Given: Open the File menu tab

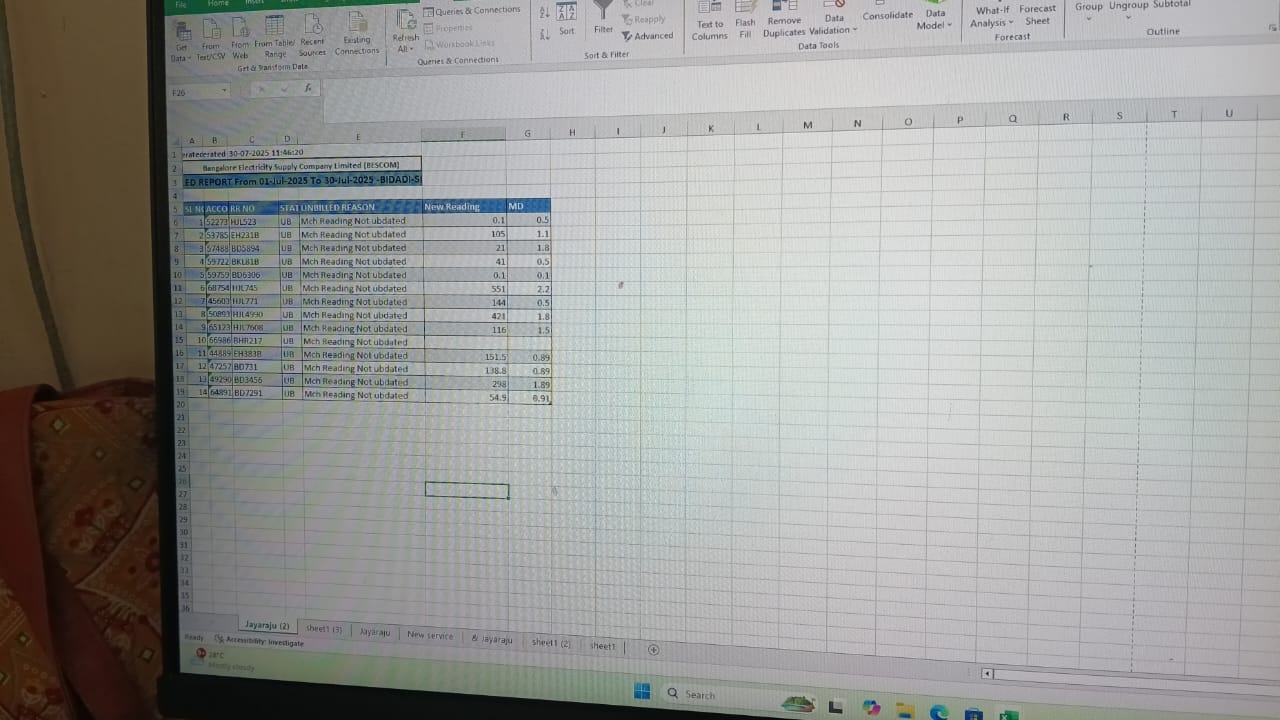Looking at the screenshot, I should 181,4.
